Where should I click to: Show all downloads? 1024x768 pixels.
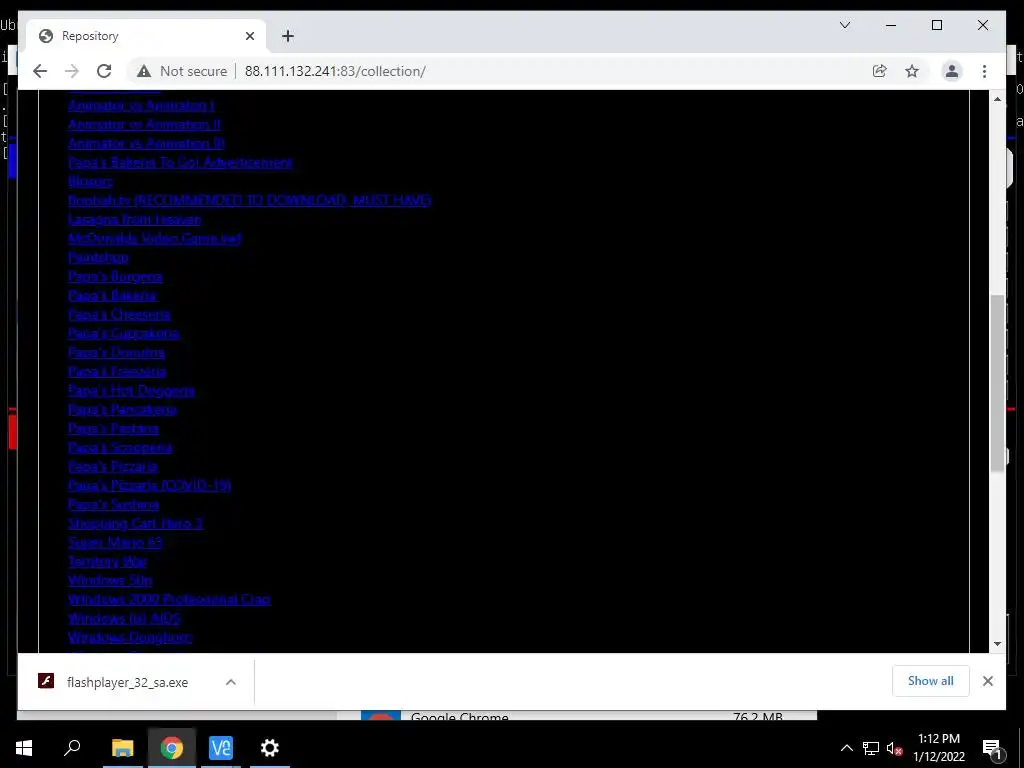[x=931, y=681]
